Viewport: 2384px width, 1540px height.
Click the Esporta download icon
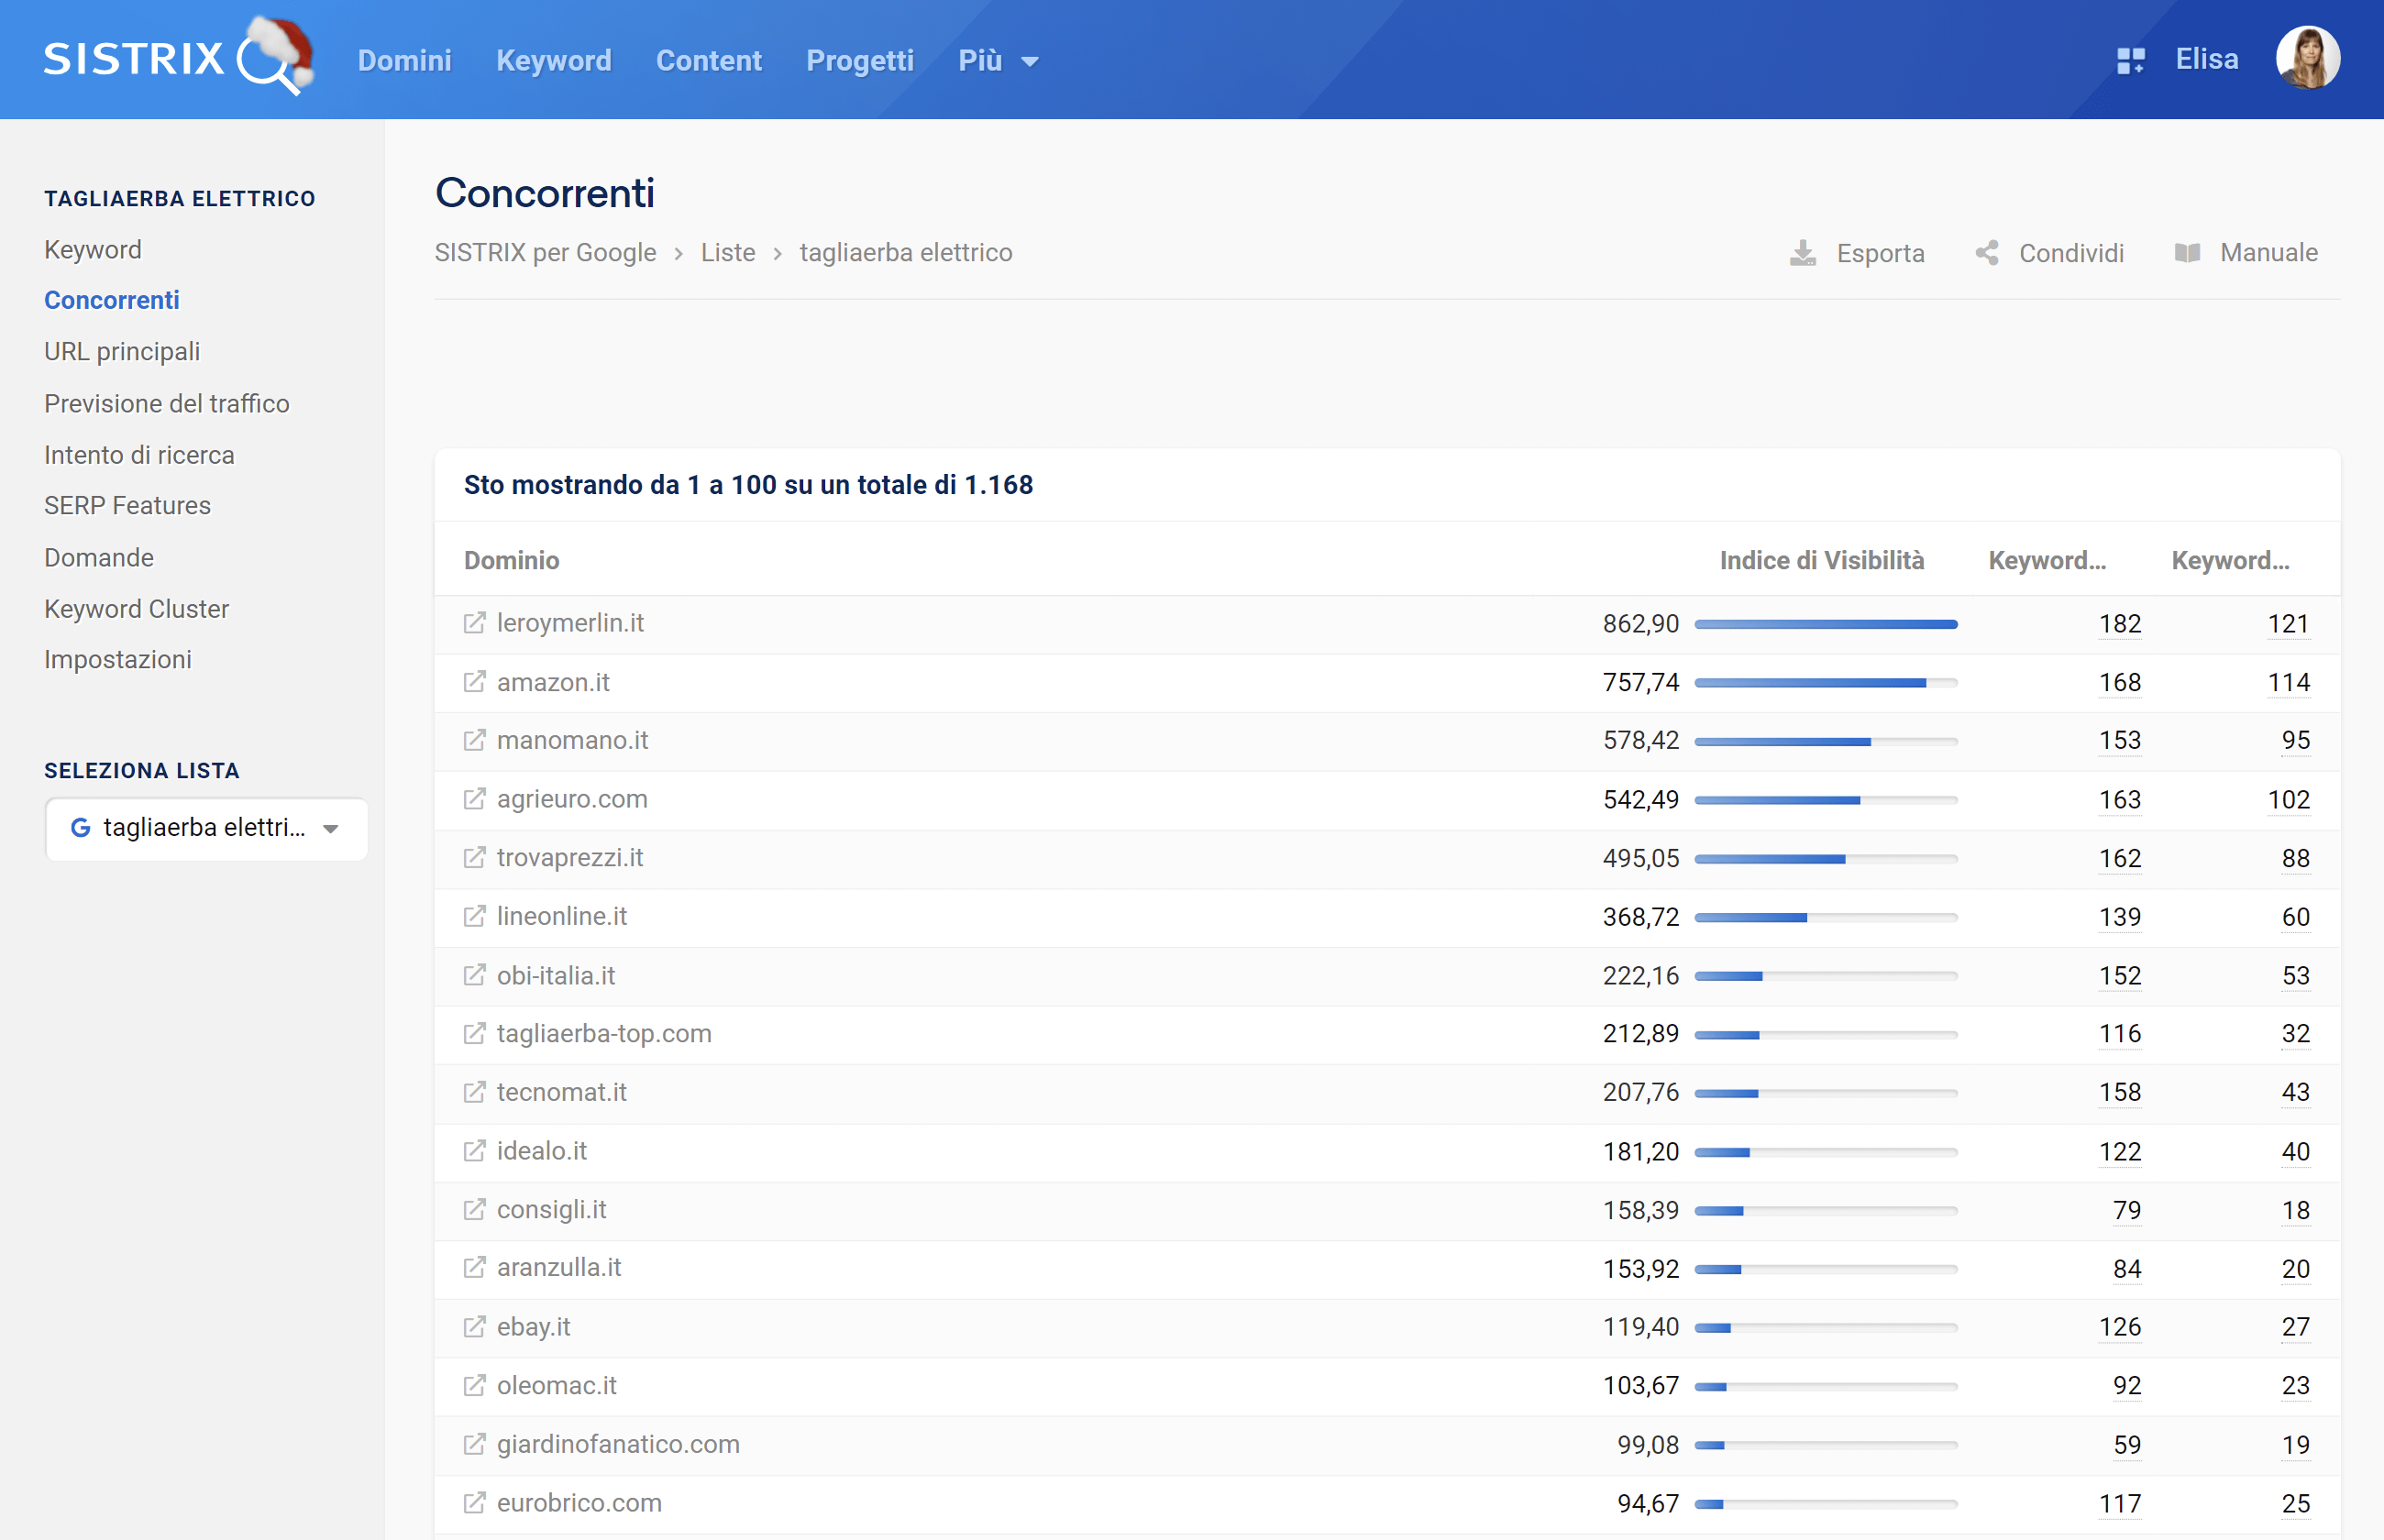coord(1802,253)
